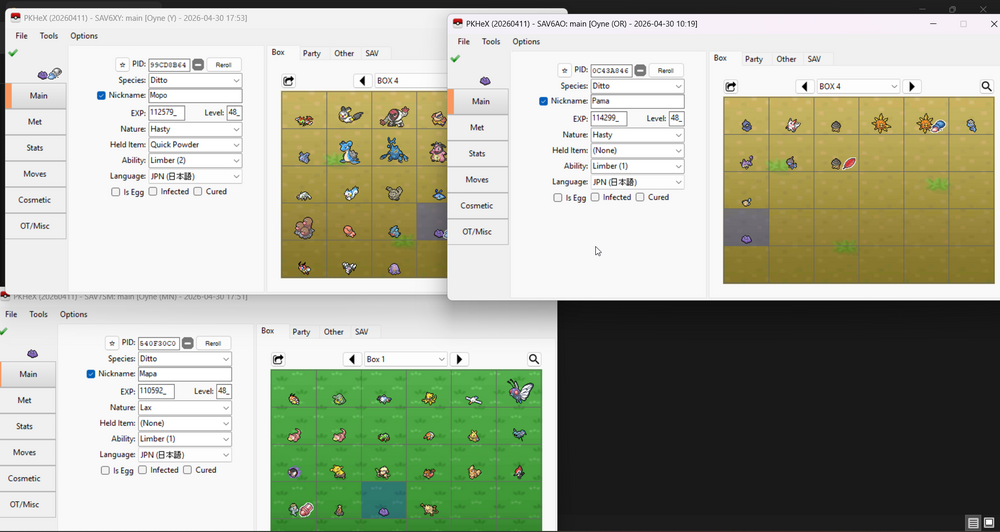Enable Is Egg checkbox for Mopo
Image resolution: width=1000 pixels, height=532 pixels.
point(115,191)
